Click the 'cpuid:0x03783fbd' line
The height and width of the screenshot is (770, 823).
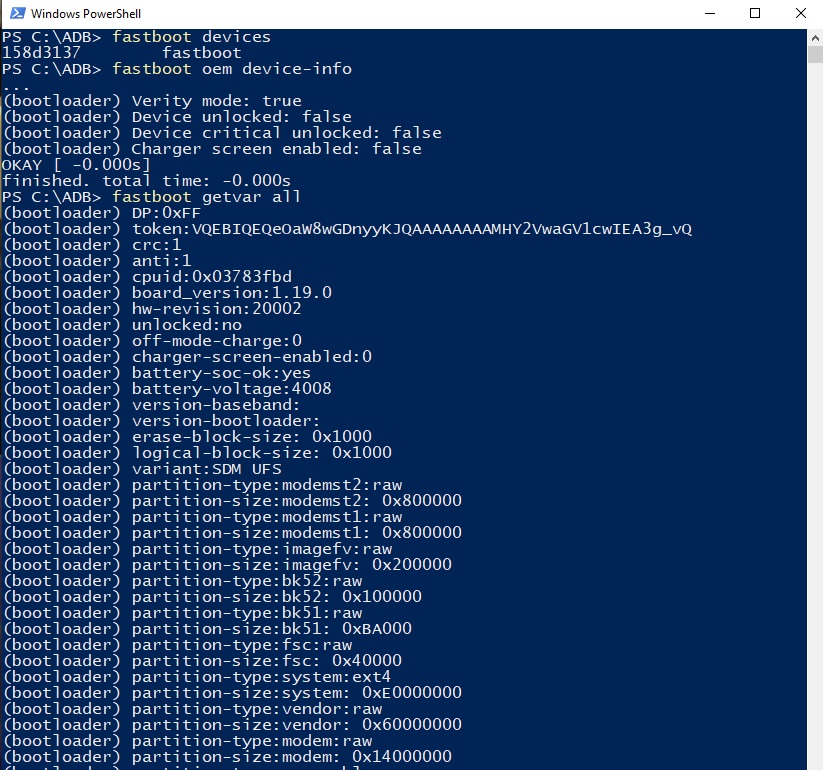tap(147, 277)
